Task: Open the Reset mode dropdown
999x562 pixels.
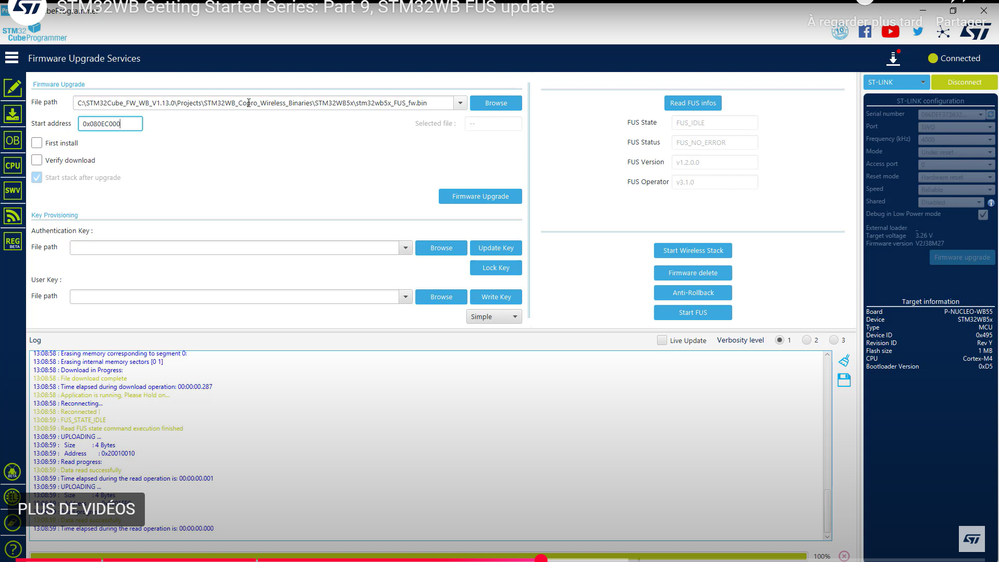Action: click(x=956, y=177)
